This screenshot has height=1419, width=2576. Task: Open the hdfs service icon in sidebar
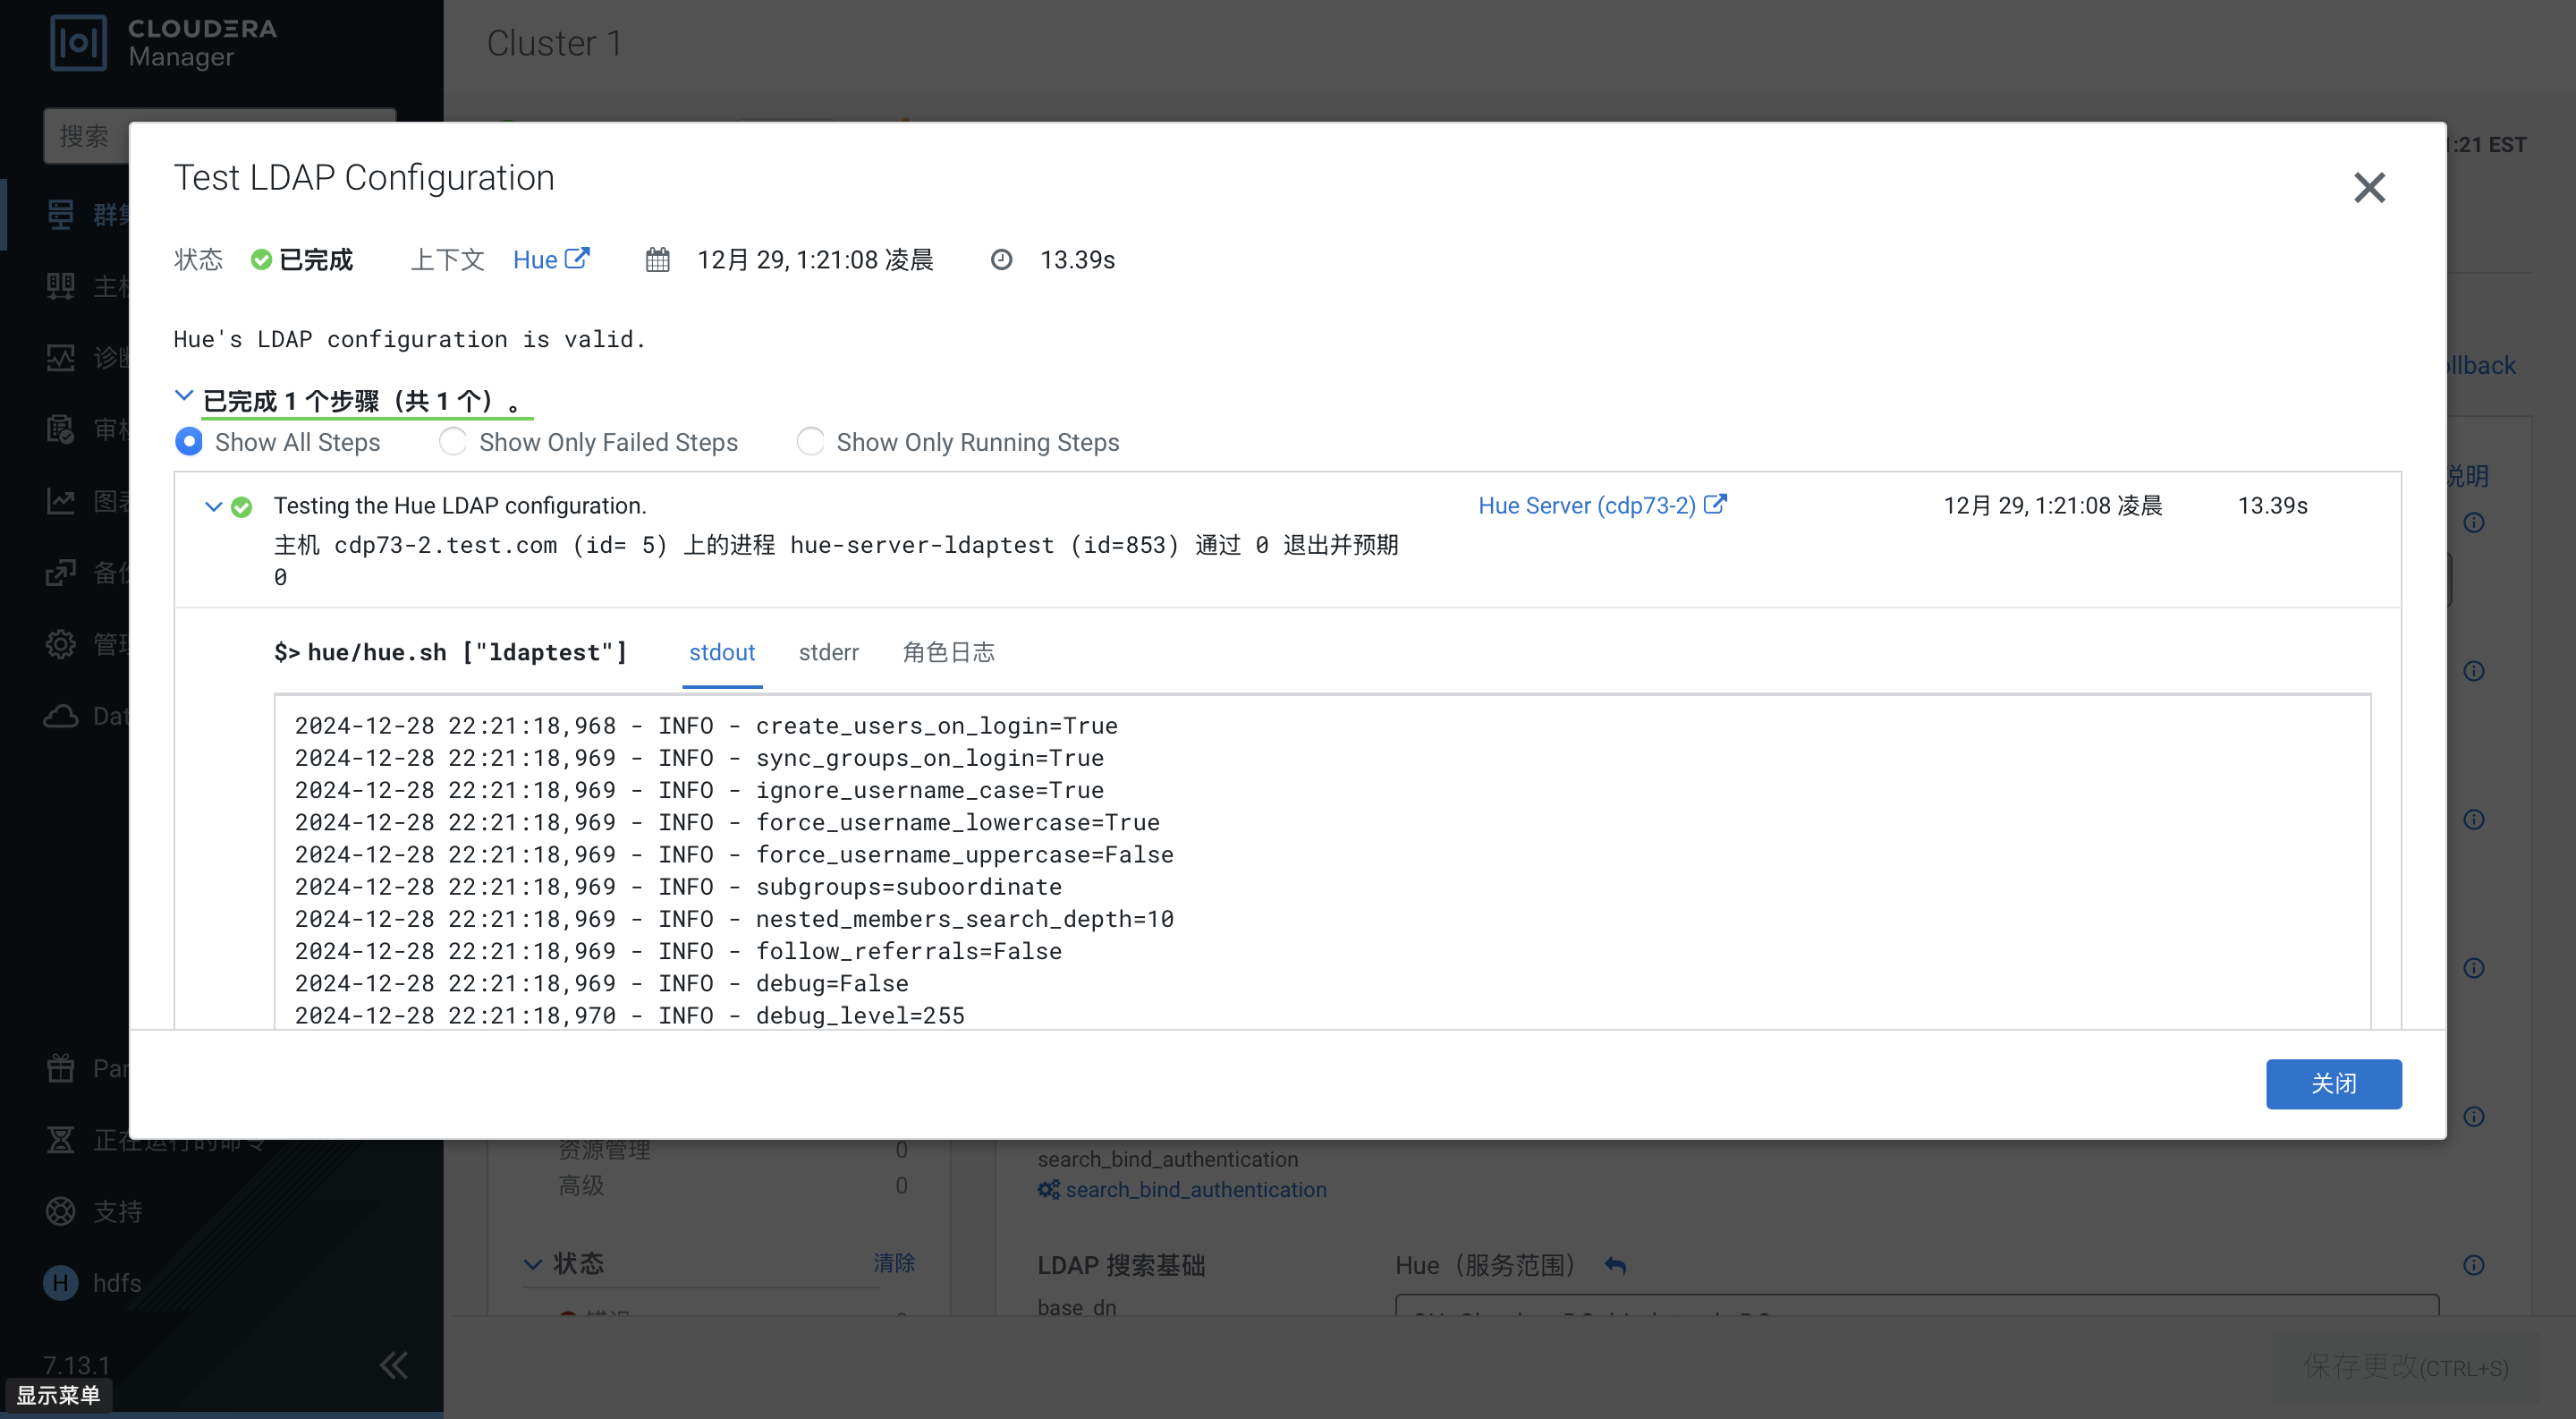click(60, 1283)
